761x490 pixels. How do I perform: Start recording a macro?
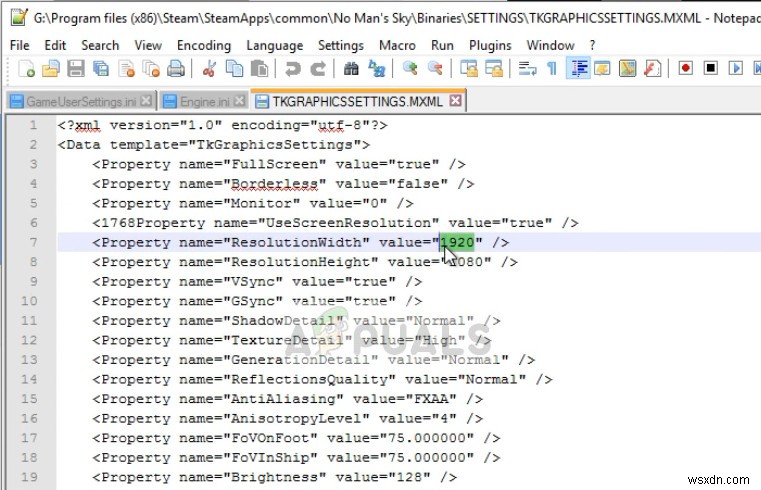pos(685,68)
